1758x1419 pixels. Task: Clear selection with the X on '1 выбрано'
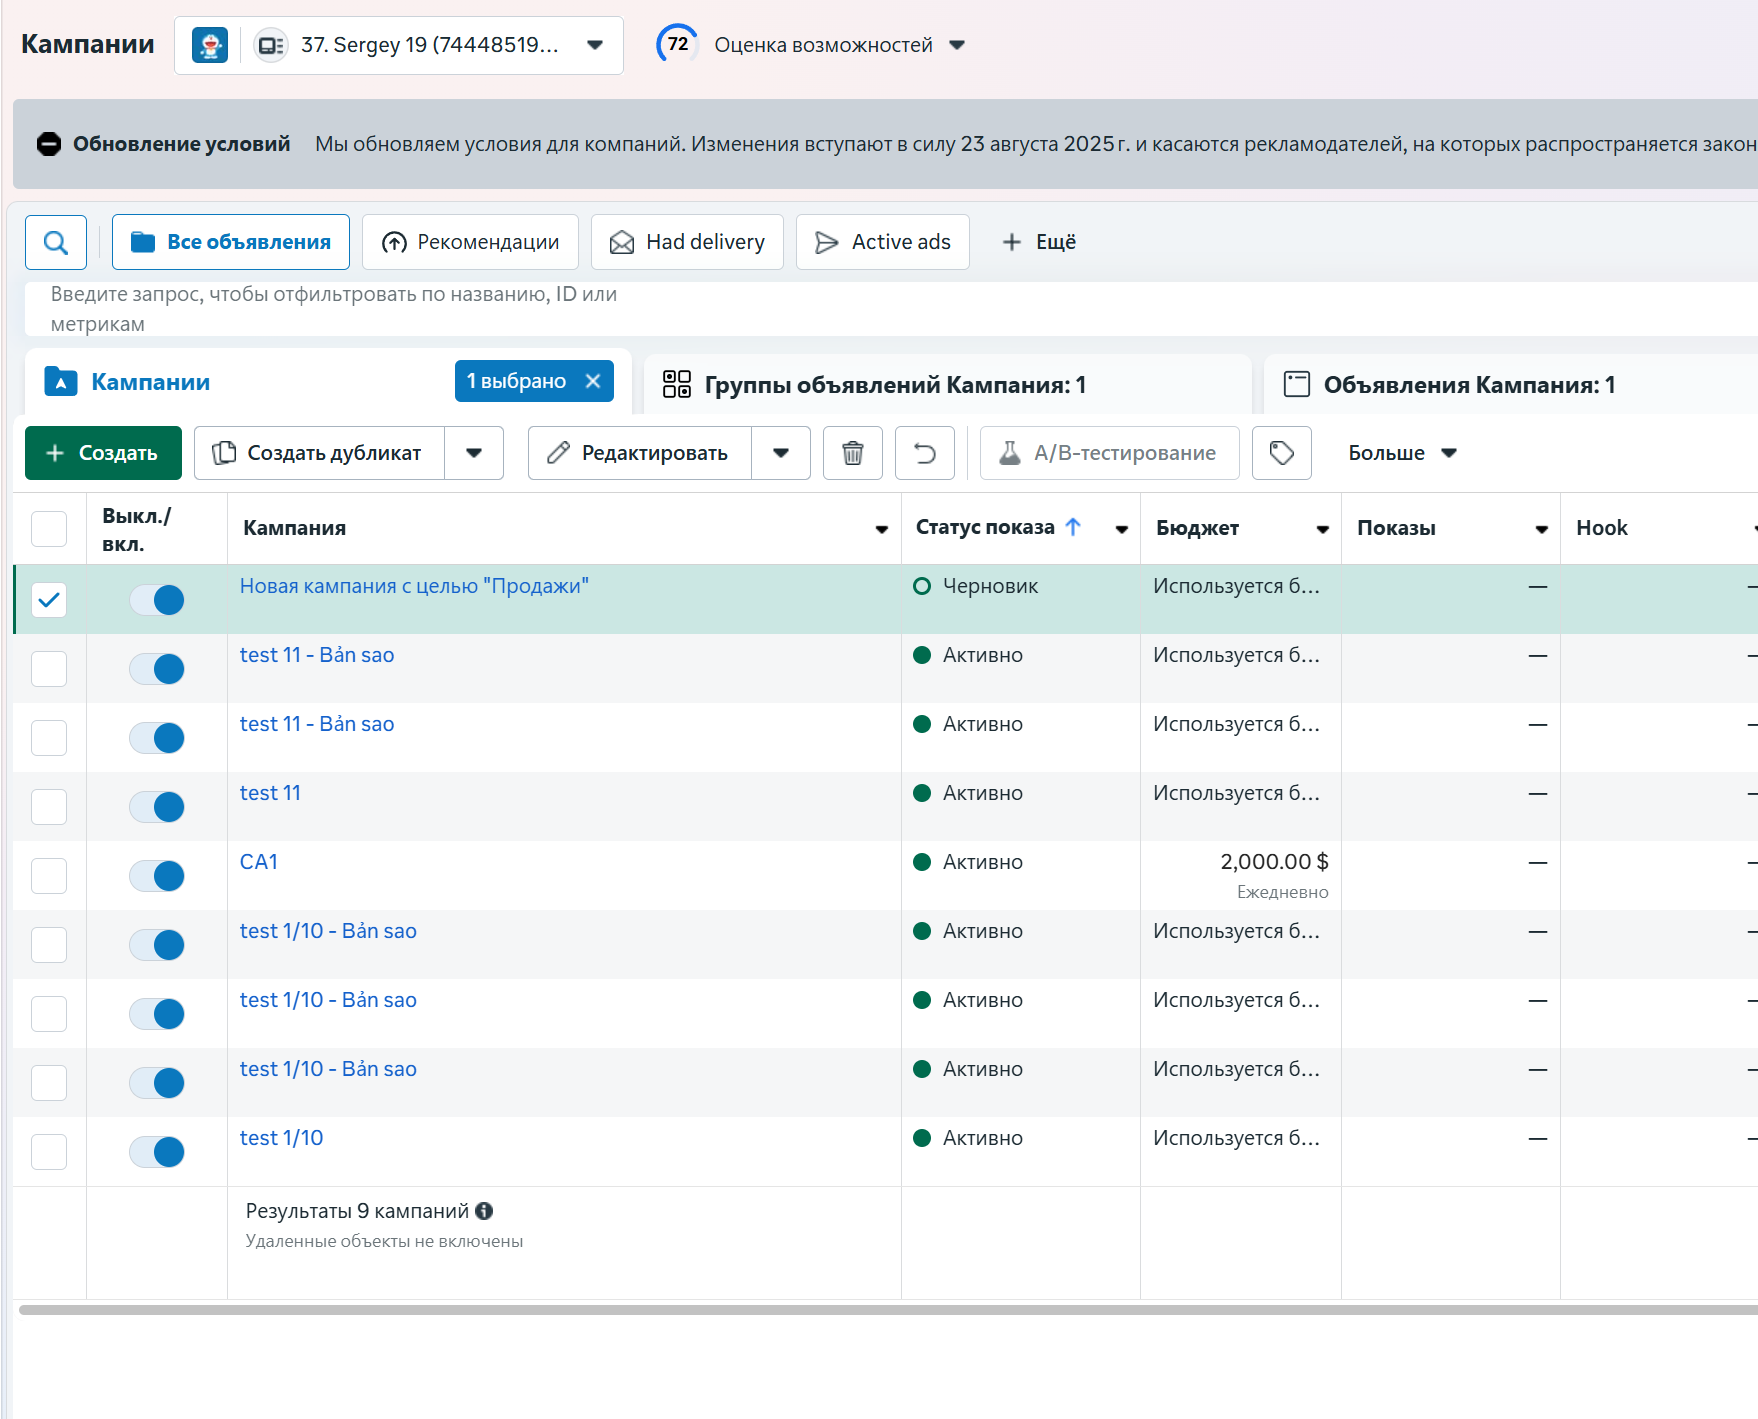pos(593,381)
